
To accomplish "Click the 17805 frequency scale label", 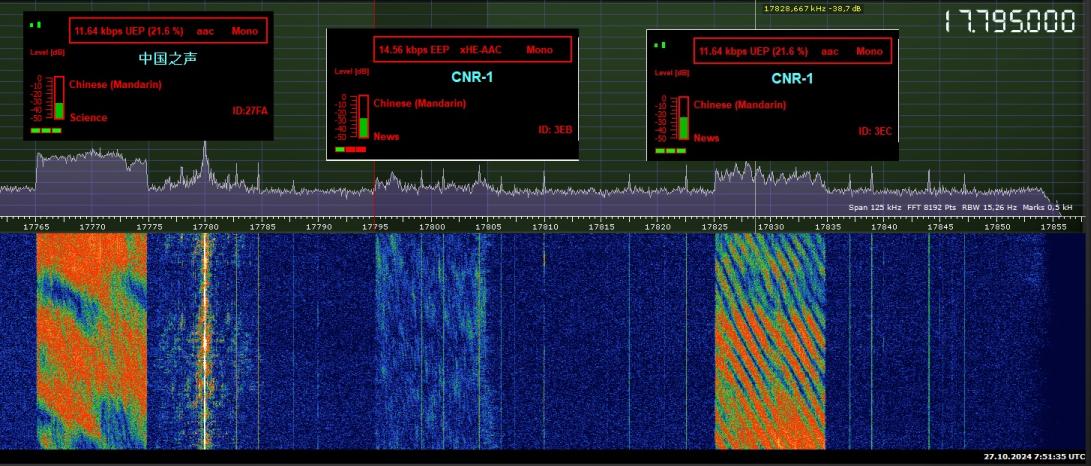I will coord(489,227).
